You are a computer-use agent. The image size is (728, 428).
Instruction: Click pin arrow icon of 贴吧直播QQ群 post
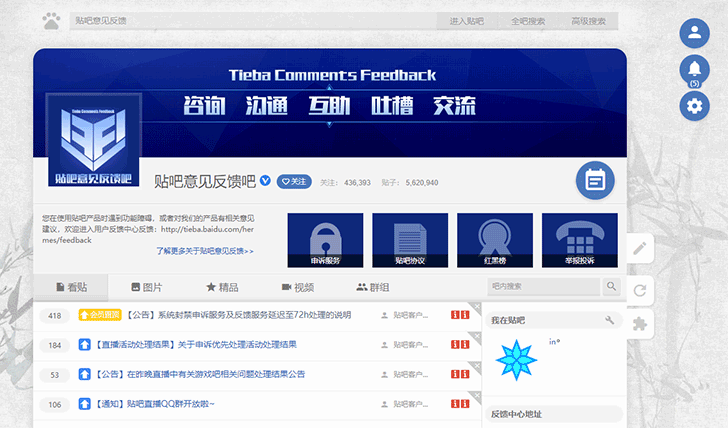[x=84, y=404]
